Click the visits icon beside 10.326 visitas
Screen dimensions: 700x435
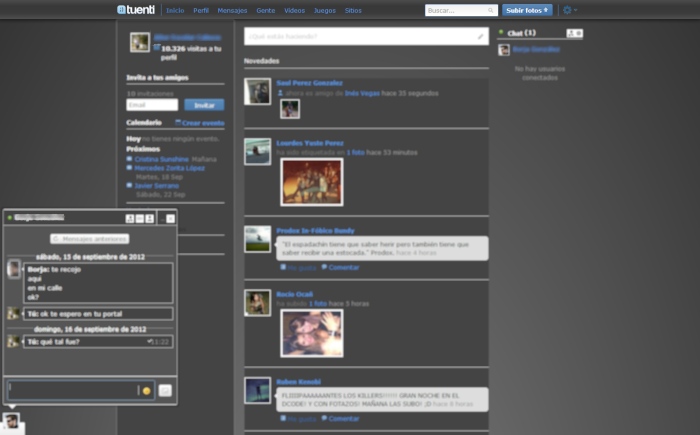157,47
